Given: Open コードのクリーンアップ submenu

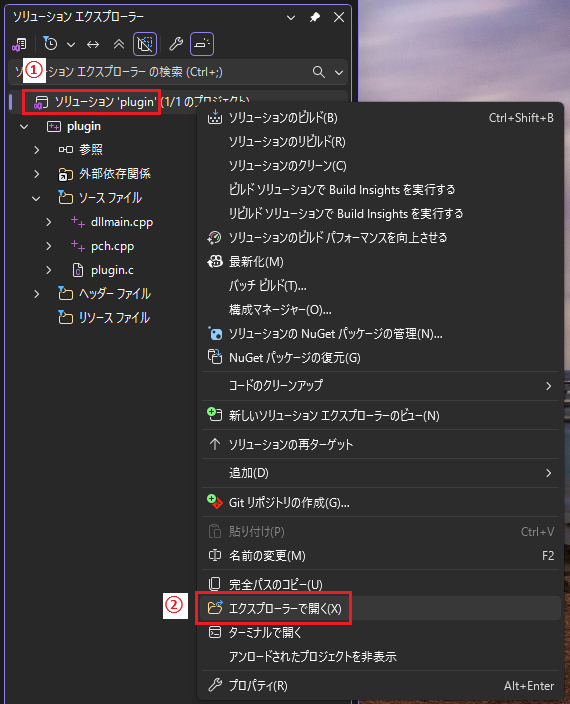Looking at the screenshot, I should tap(380, 386).
